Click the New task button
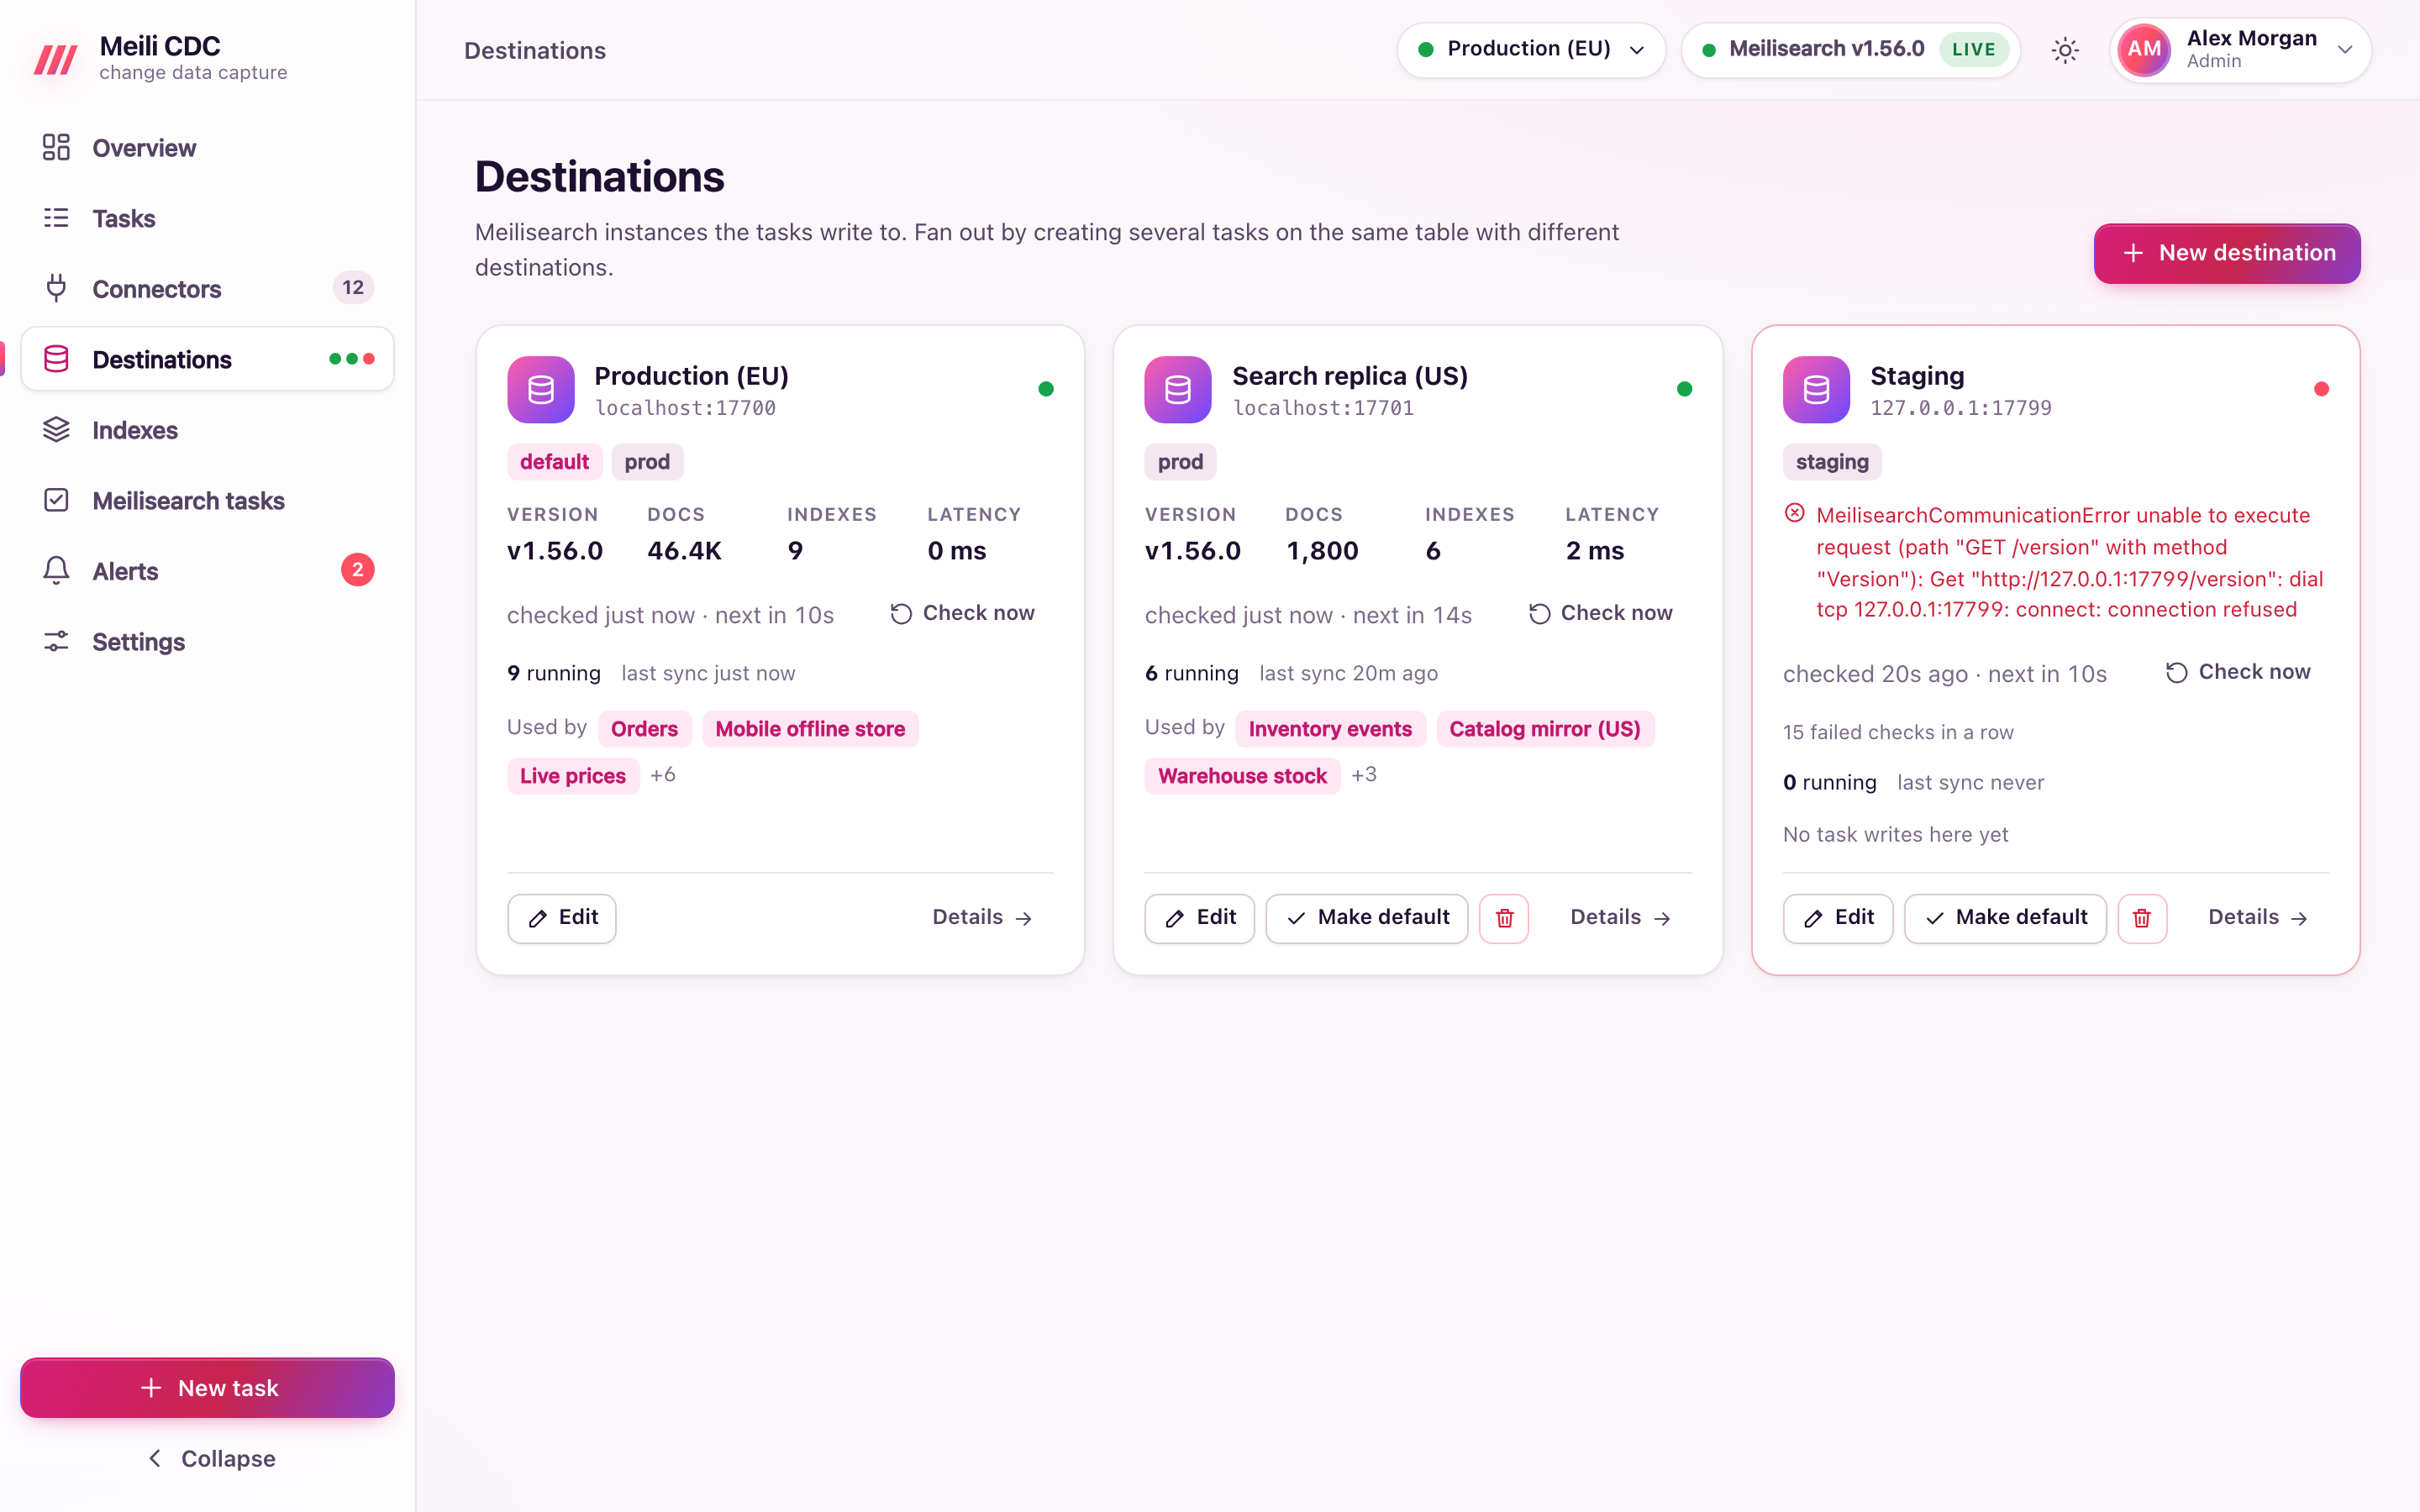Image resolution: width=2420 pixels, height=1512 pixels. click(x=207, y=1388)
